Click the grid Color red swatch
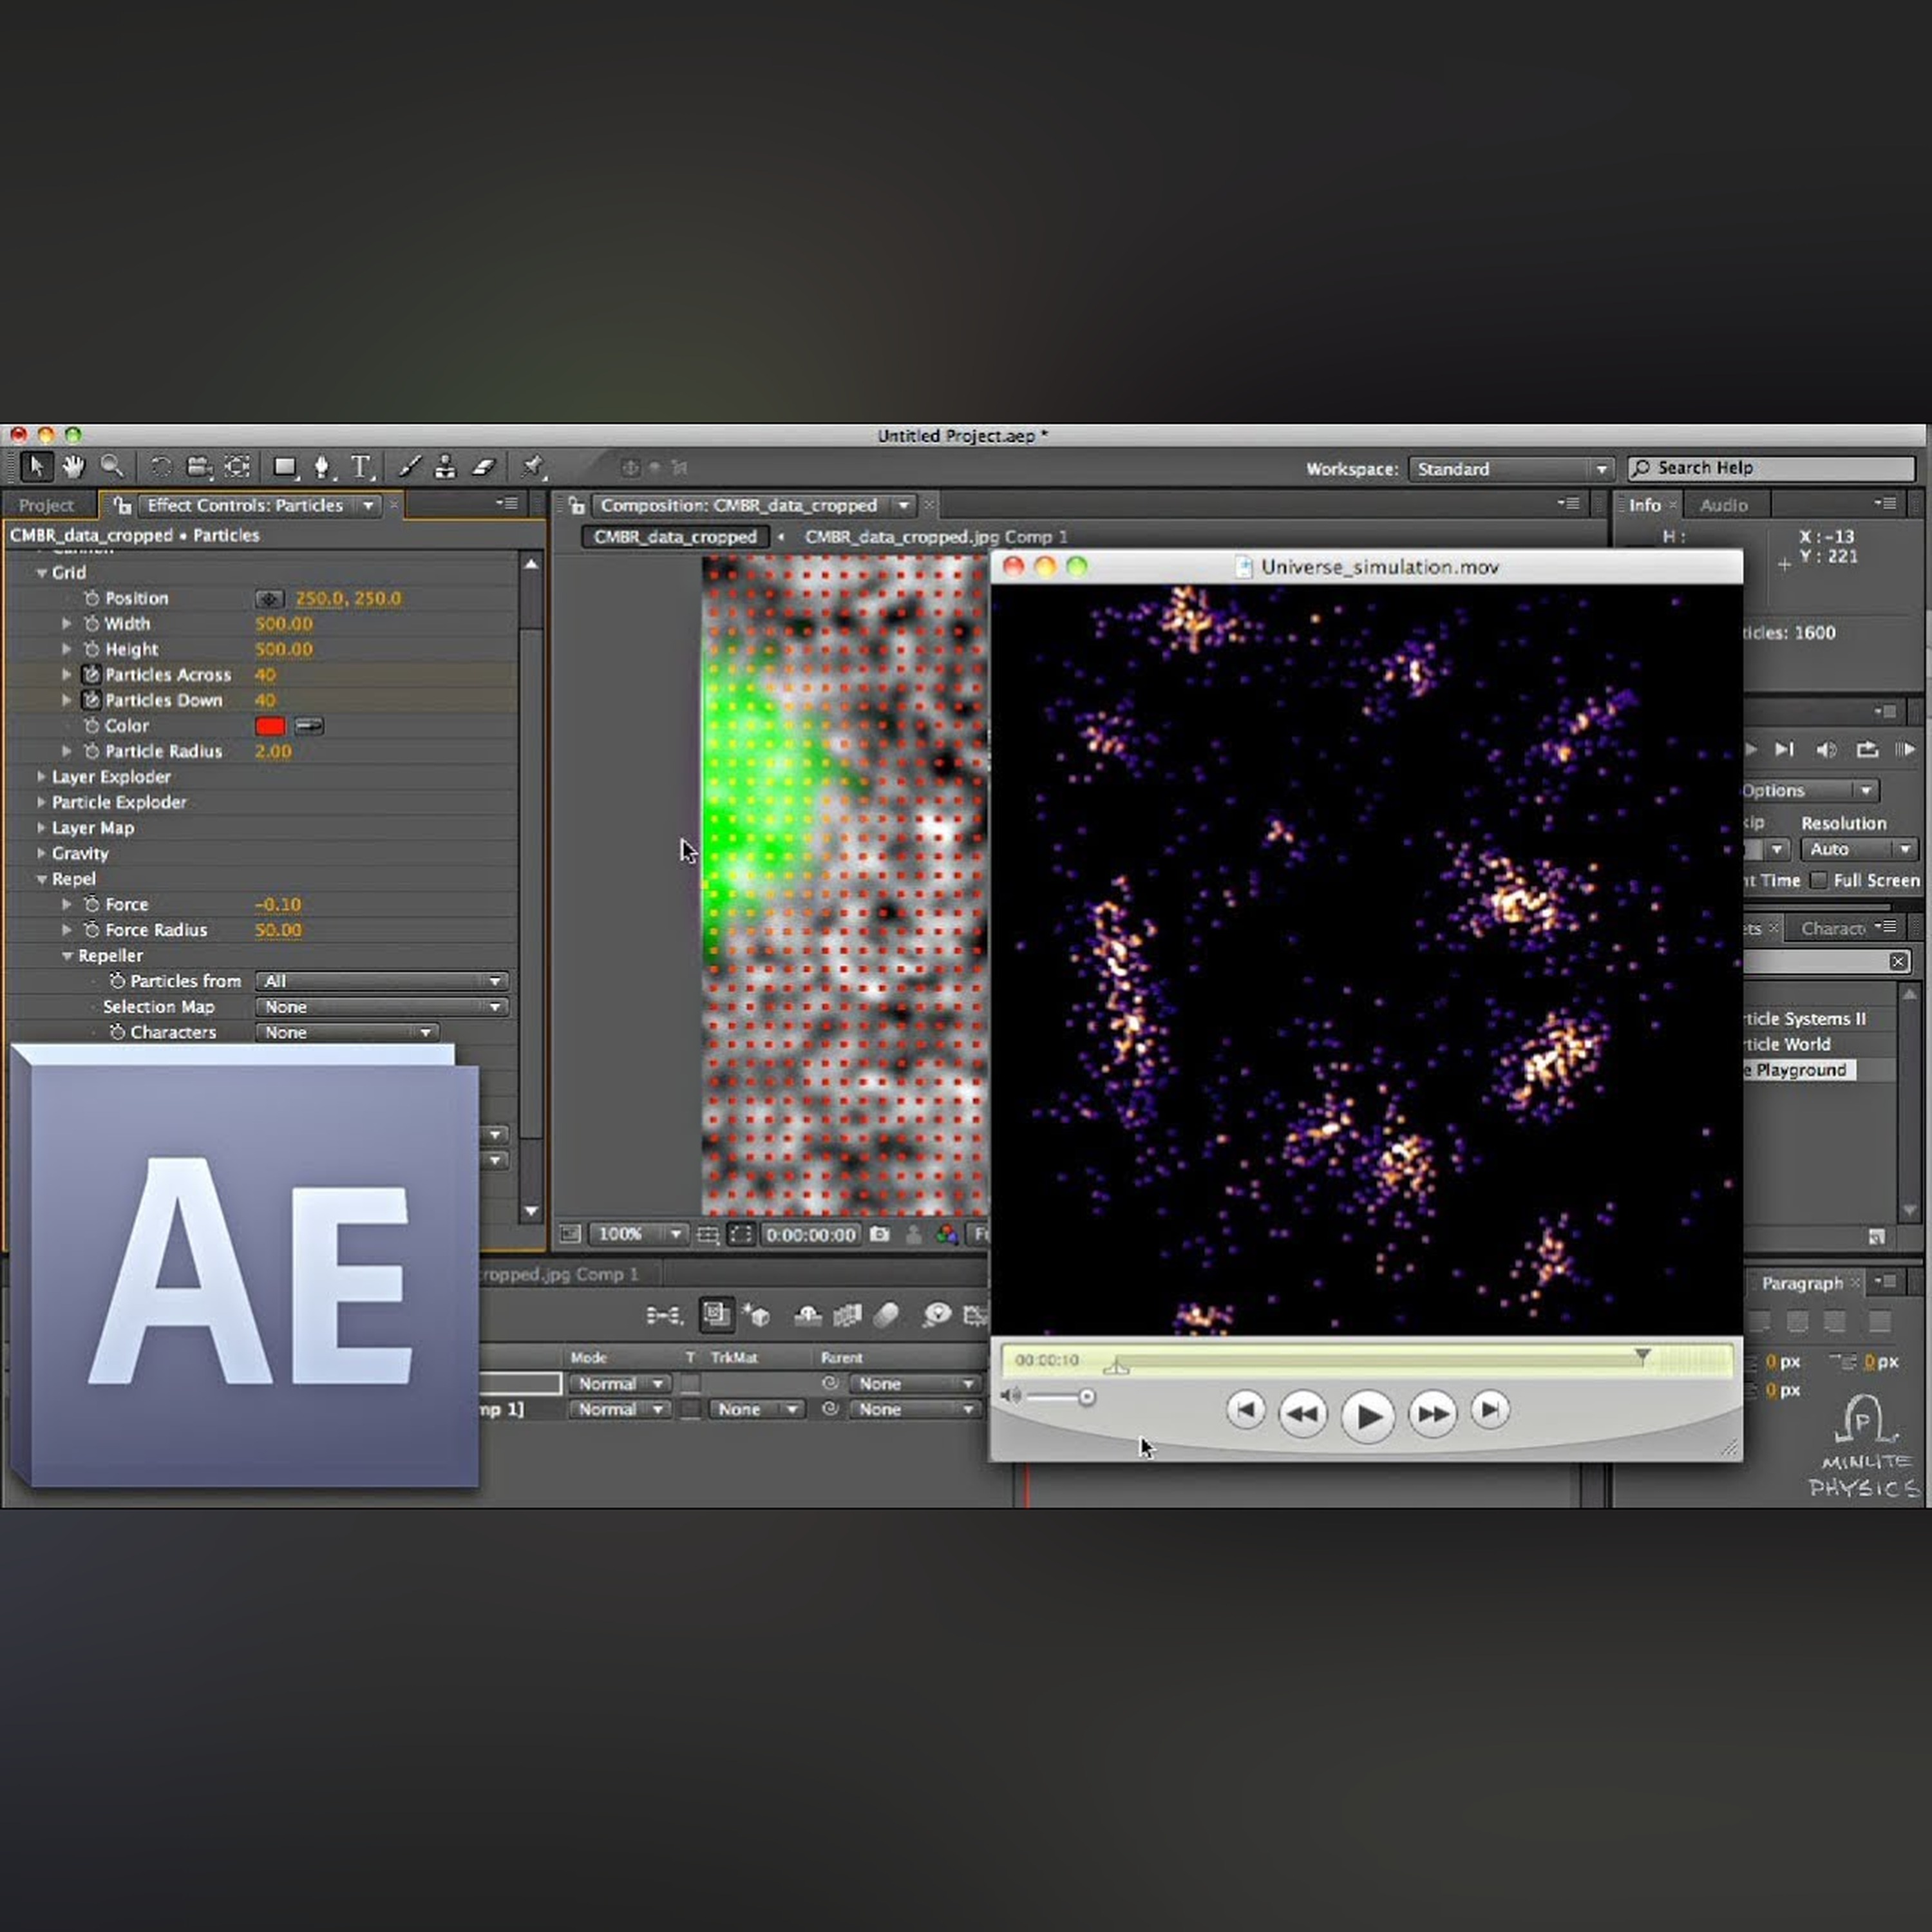Screen dimensions: 1932x1932 (x=270, y=726)
